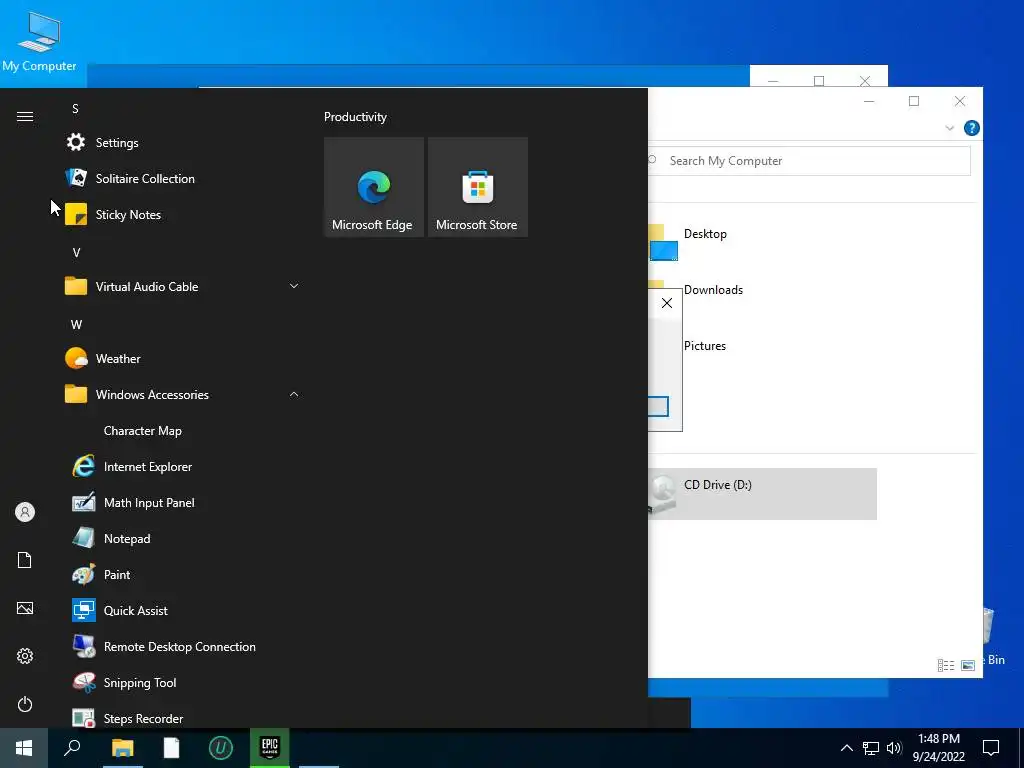Open Character Map entry
1024x768 pixels.
183,430
